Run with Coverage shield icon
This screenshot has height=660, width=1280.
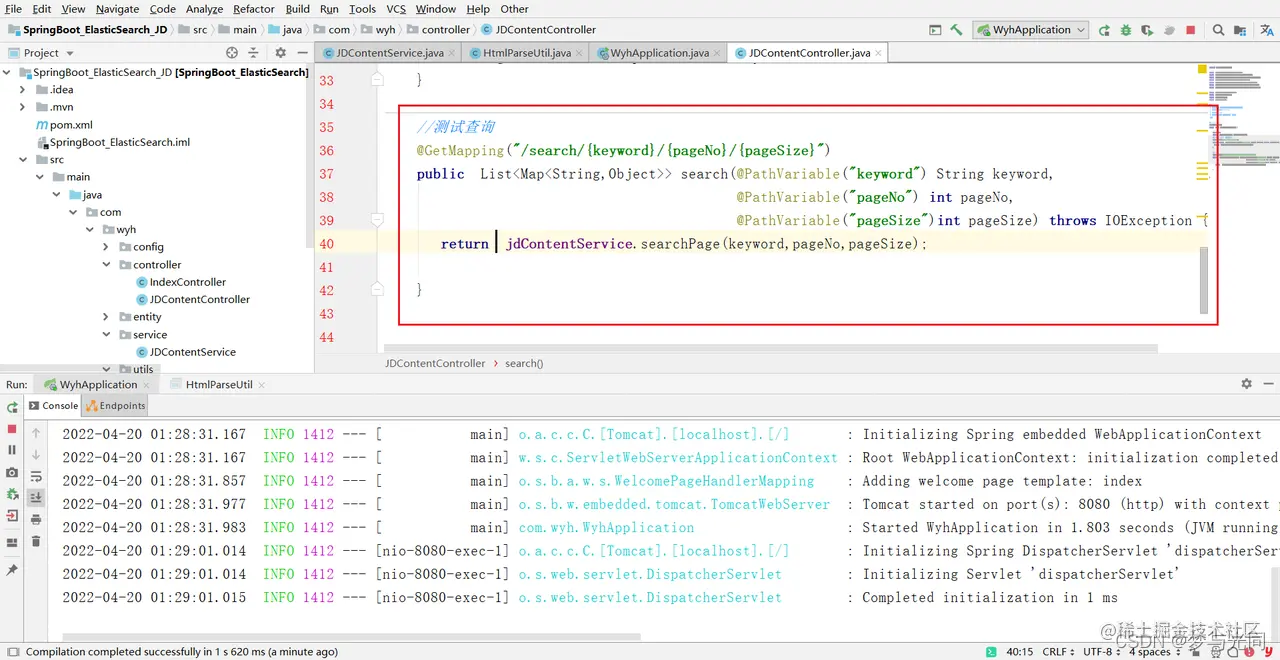1147,30
